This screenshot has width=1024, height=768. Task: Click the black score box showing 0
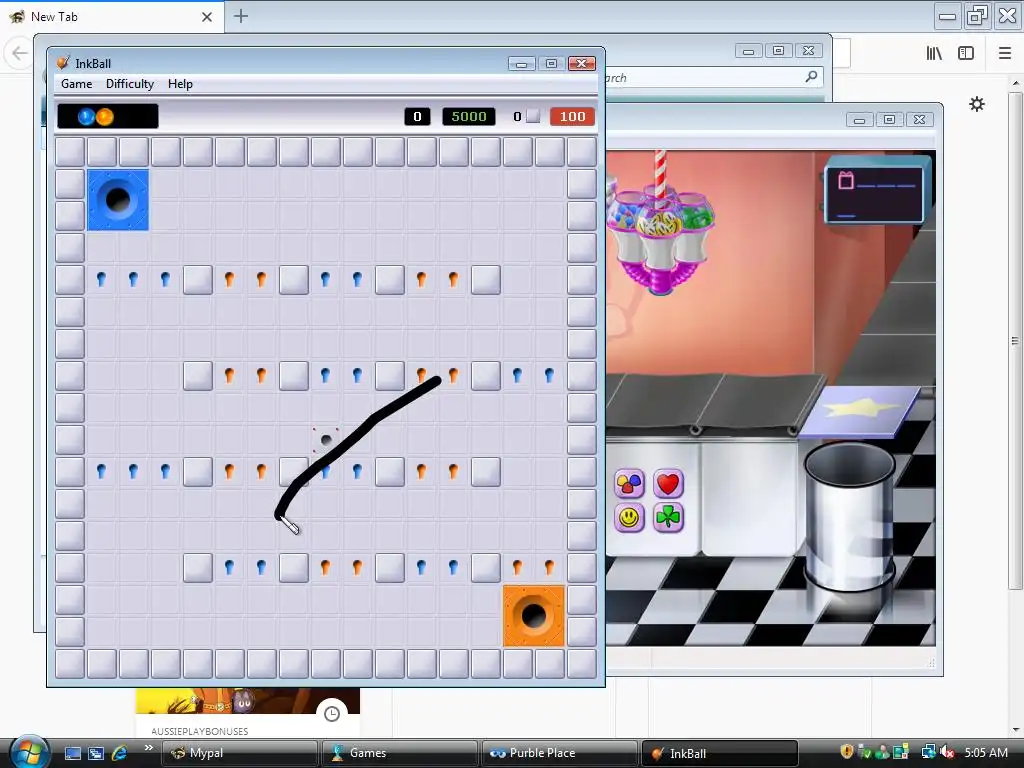click(x=417, y=116)
